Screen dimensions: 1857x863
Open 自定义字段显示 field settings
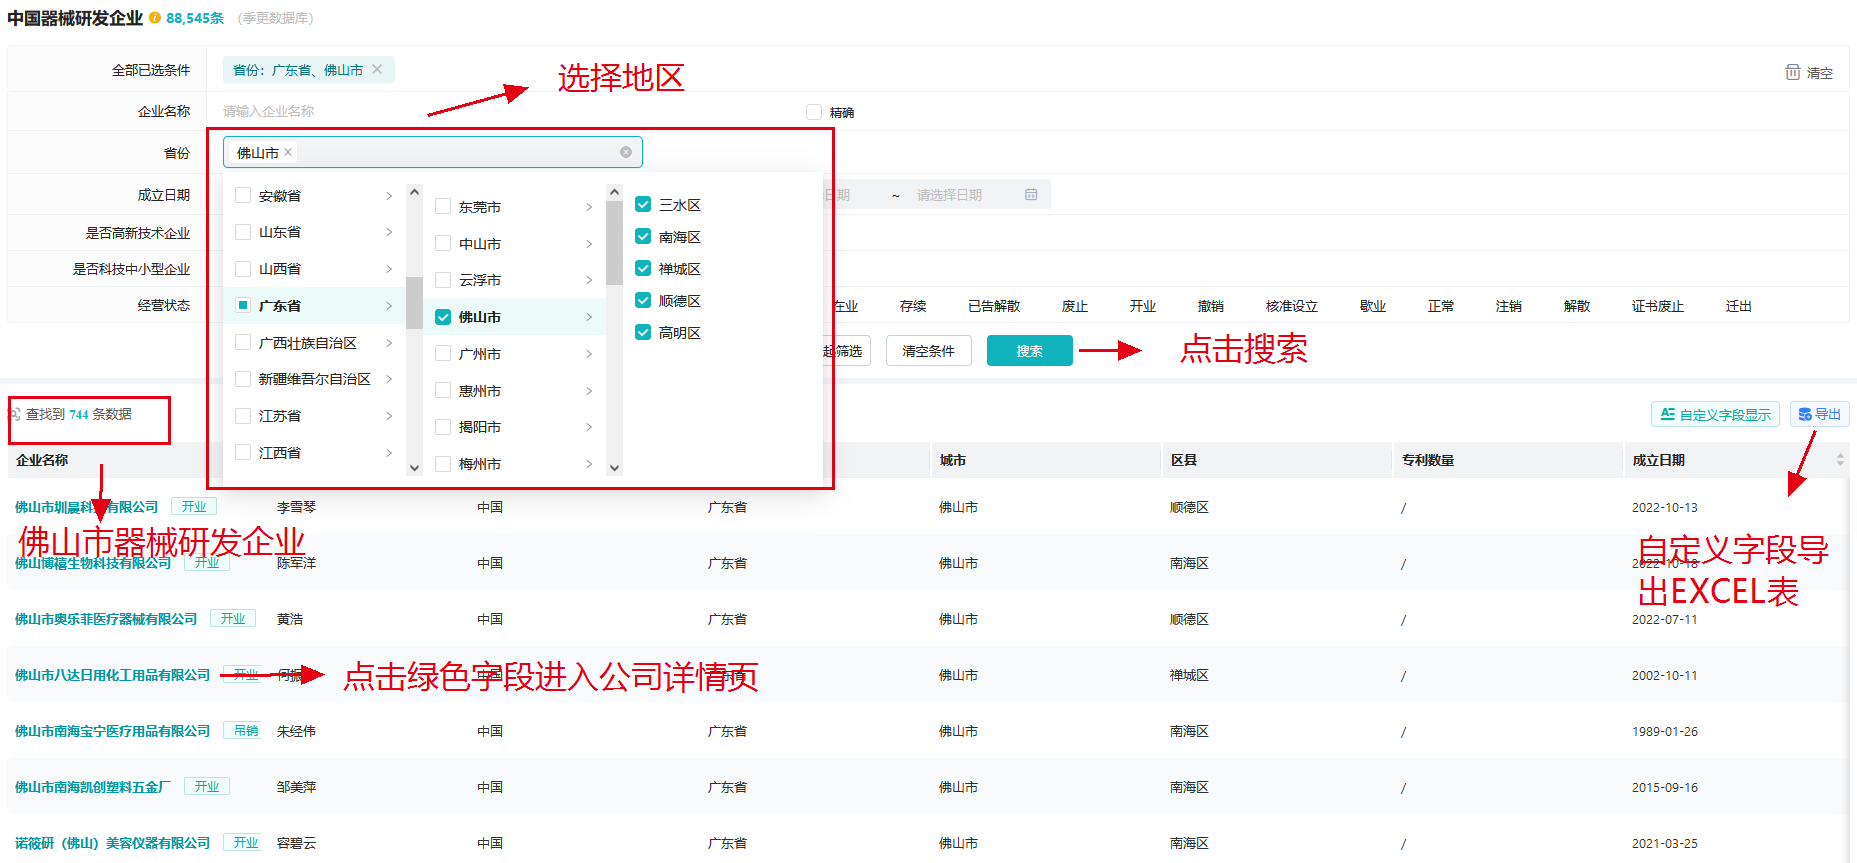tap(1715, 414)
